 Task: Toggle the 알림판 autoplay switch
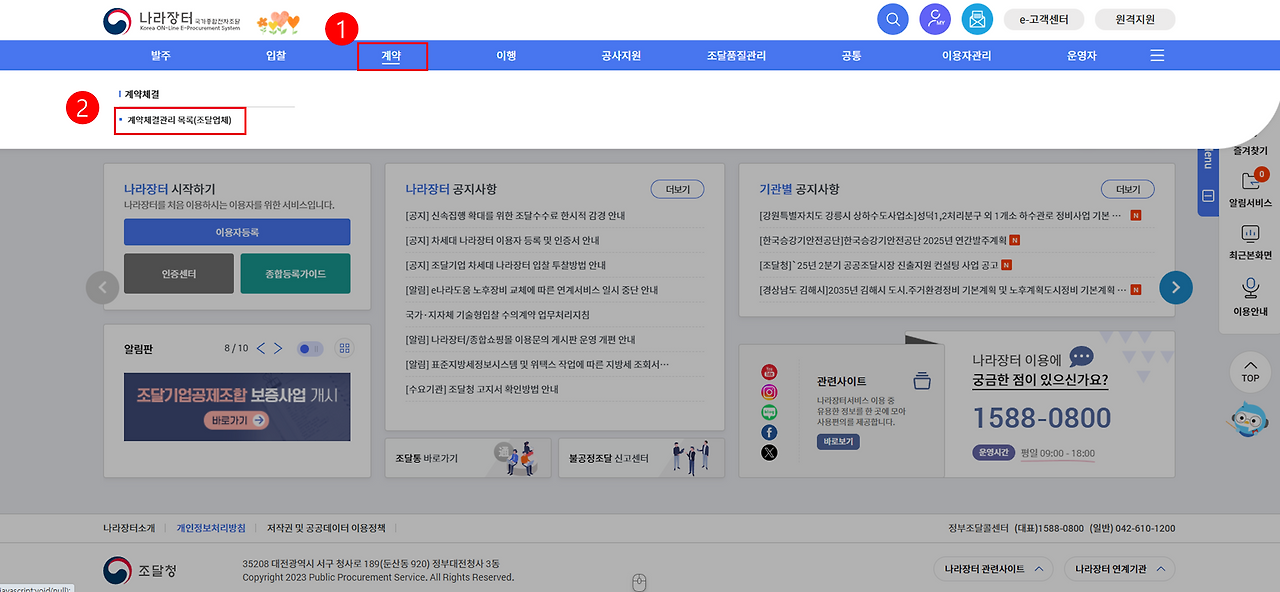tap(310, 348)
